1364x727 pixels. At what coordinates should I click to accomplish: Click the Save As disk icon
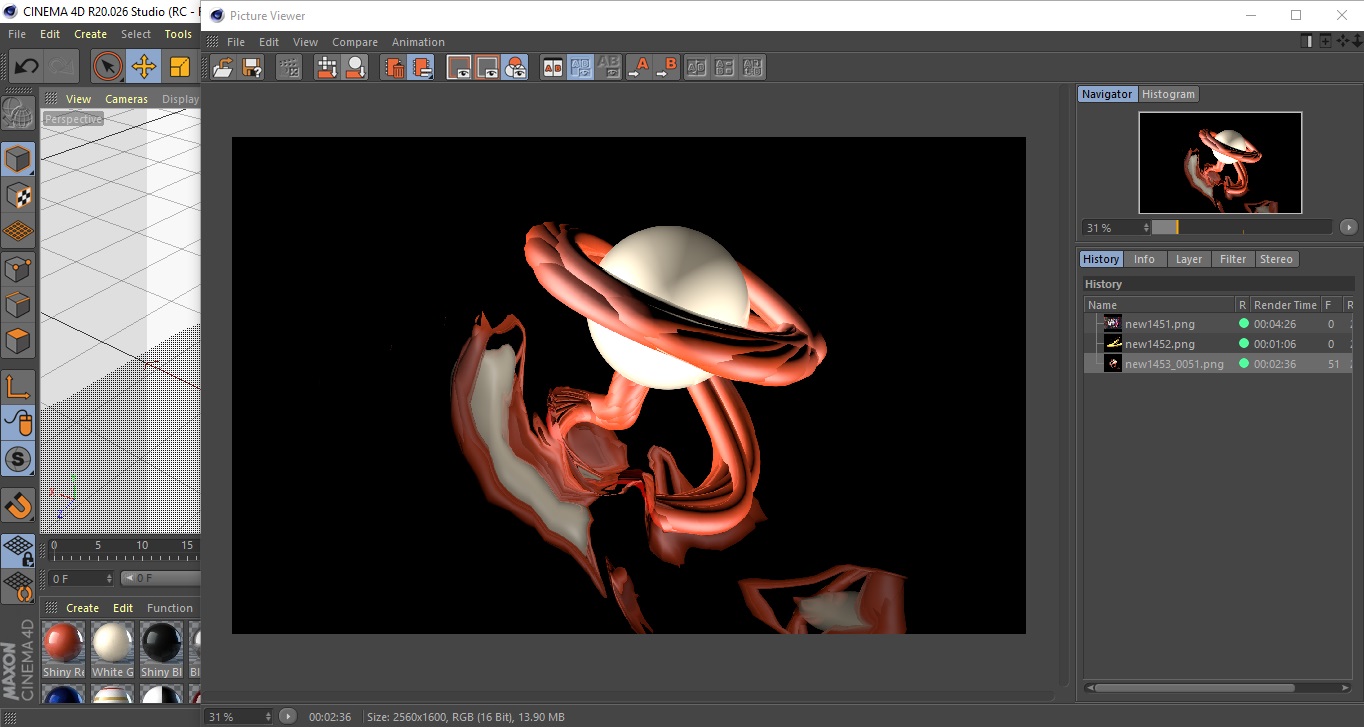click(x=252, y=67)
